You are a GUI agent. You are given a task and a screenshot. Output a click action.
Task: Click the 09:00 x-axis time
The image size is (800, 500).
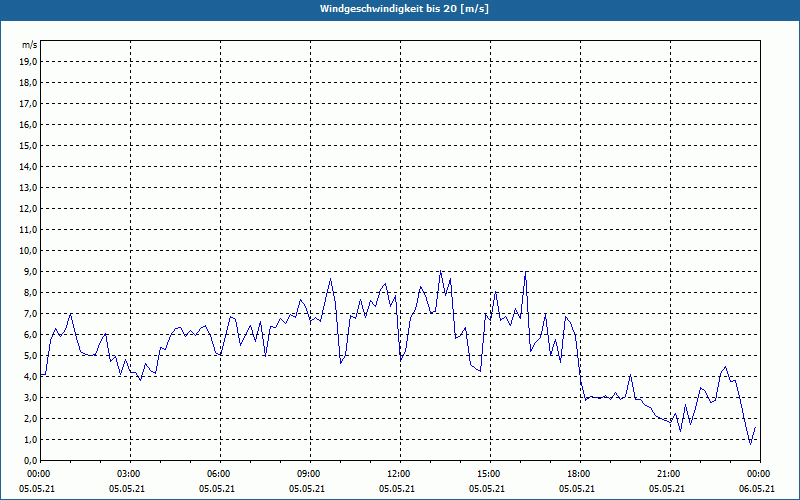click(x=309, y=474)
